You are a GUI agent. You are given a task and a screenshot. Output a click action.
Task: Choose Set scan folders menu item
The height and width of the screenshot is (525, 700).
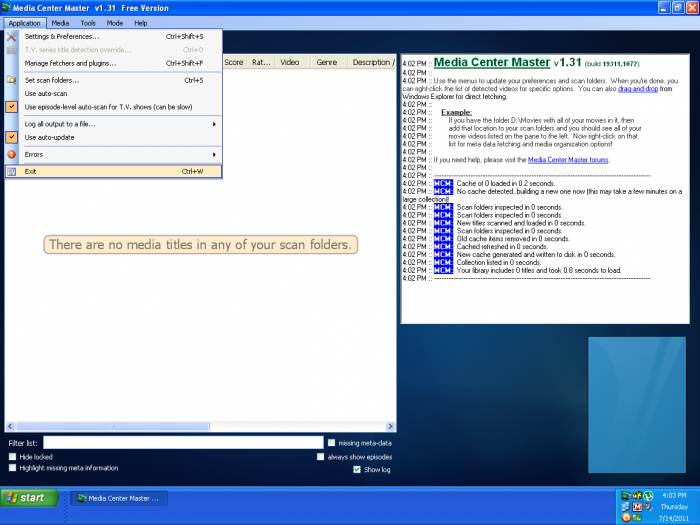coord(114,80)
